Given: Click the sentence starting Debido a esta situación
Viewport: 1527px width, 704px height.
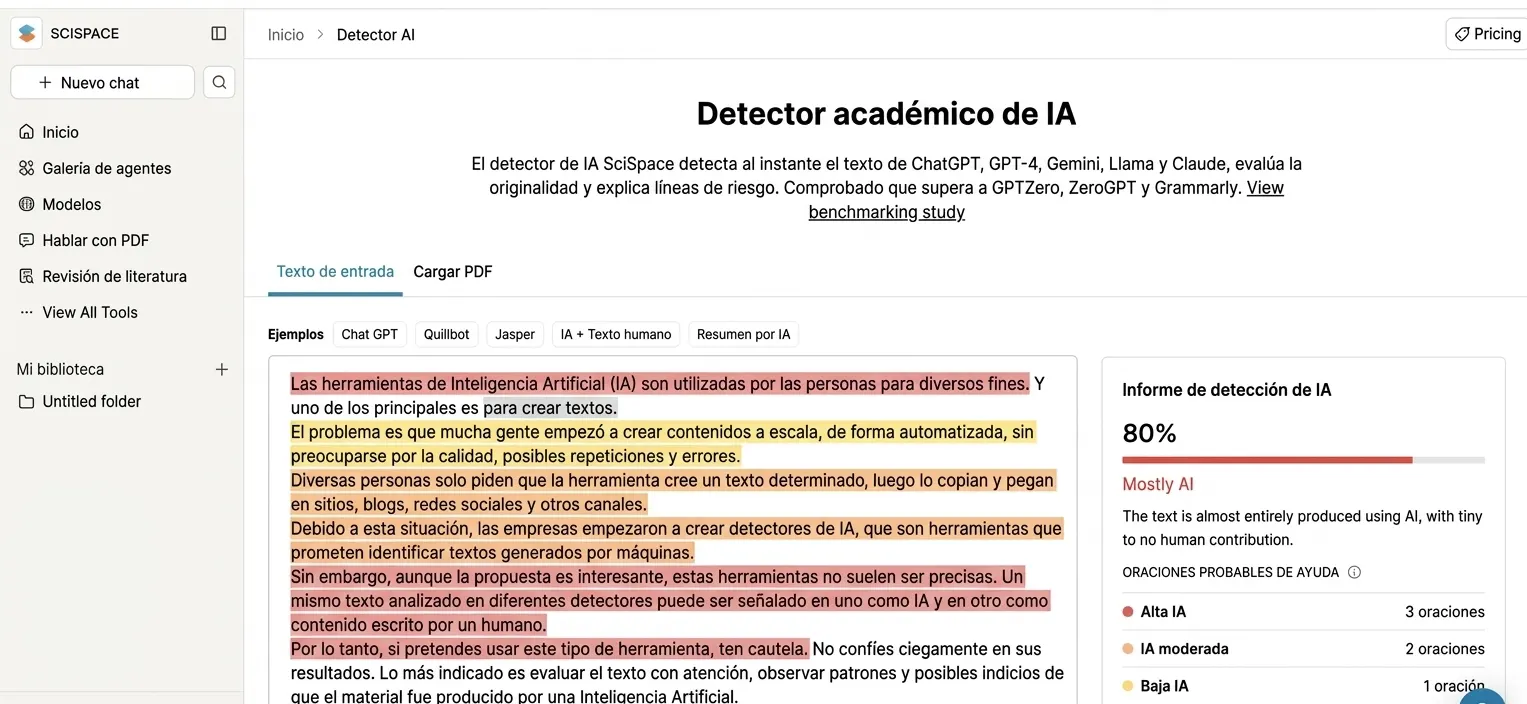Looking at the screenshot, I should [x=676, y=540].
